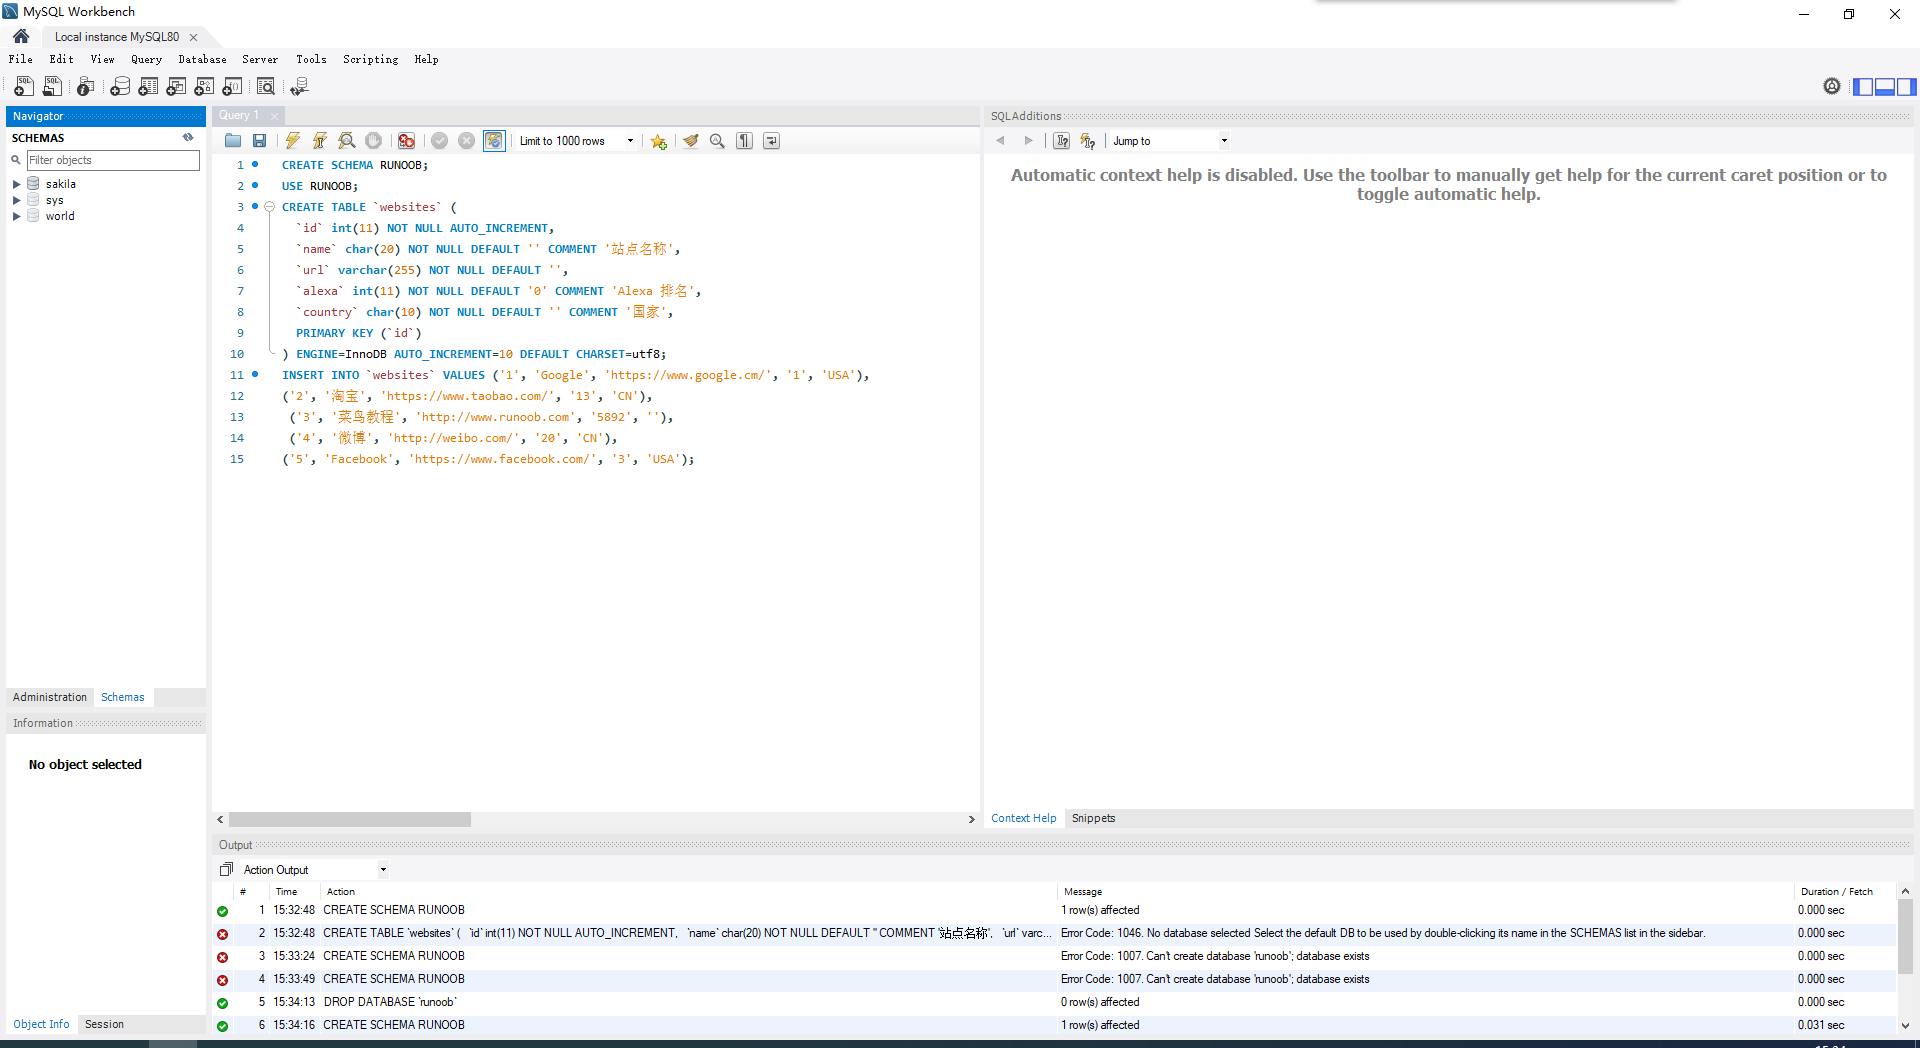Viewport: 1920px width, 1048px height.
Task: Execute the script with lightning bolt
Action: [x=293, y=141]
